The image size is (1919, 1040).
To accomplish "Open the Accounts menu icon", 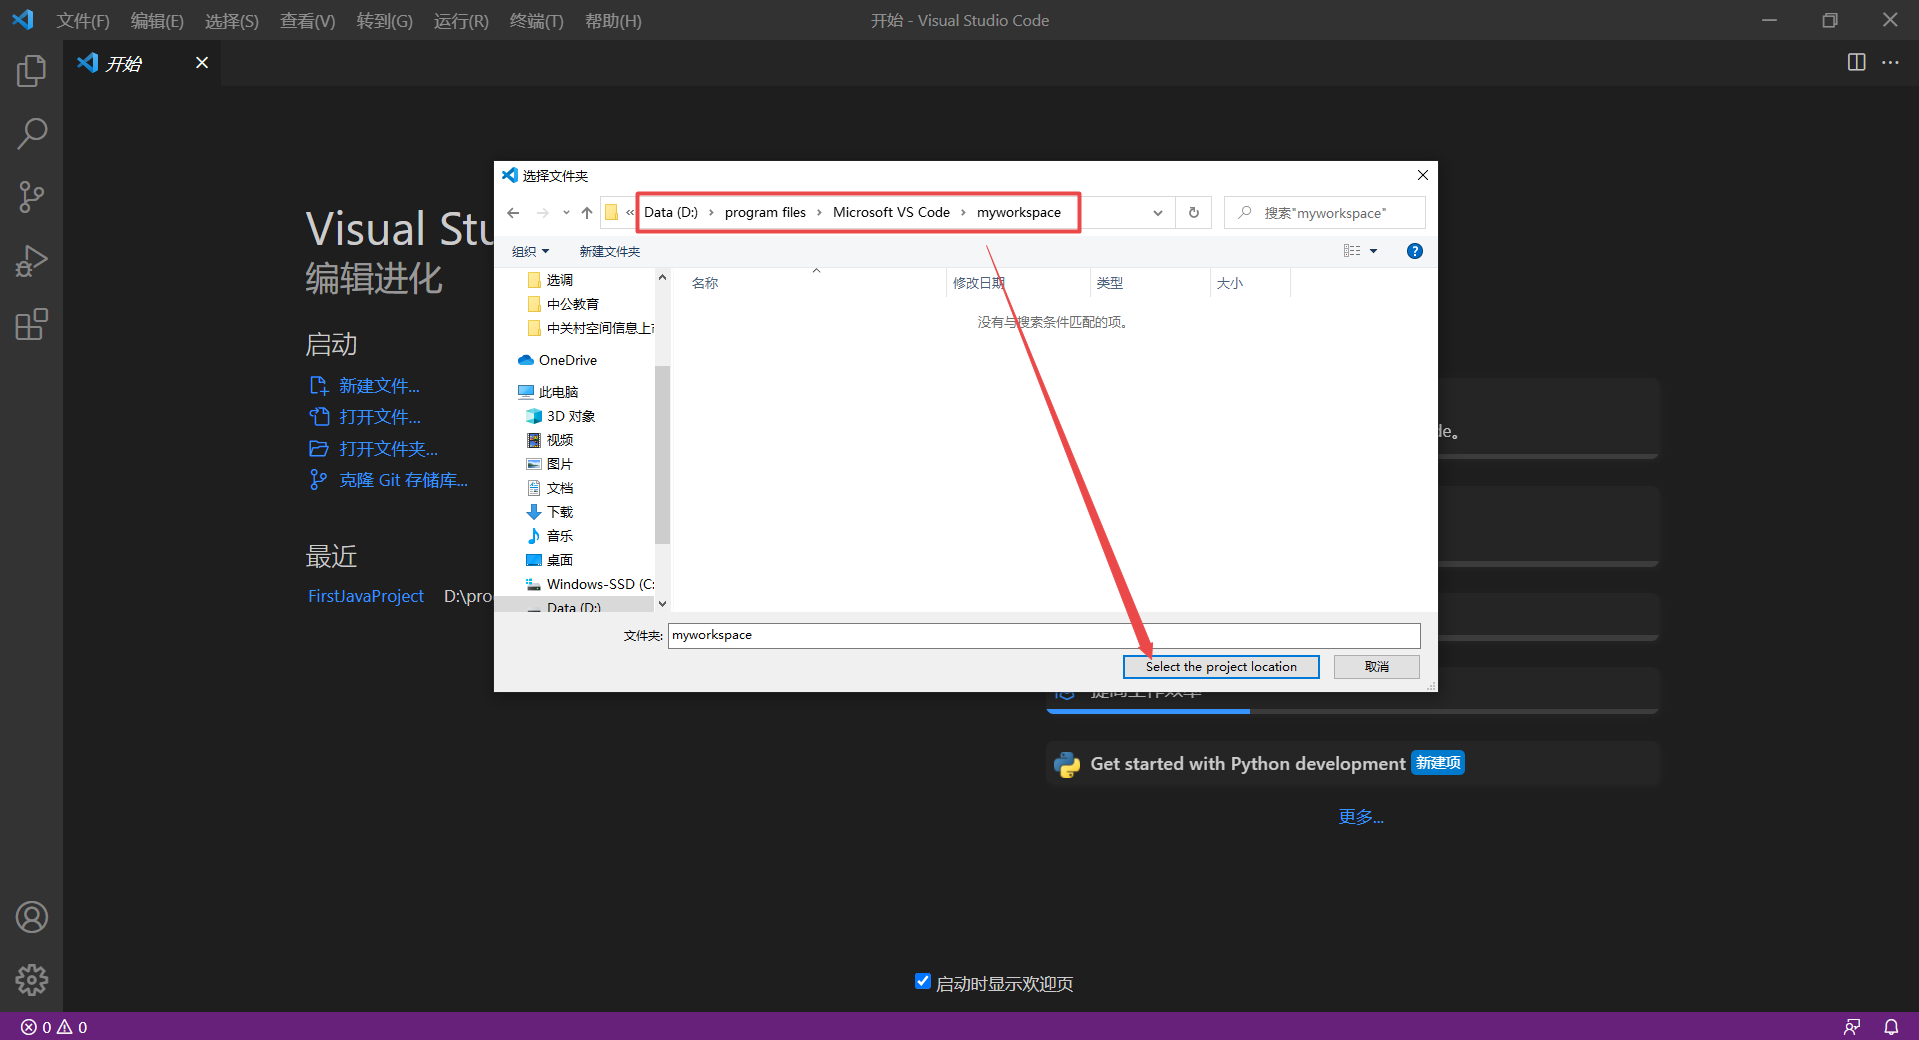I will click(31, 917).
